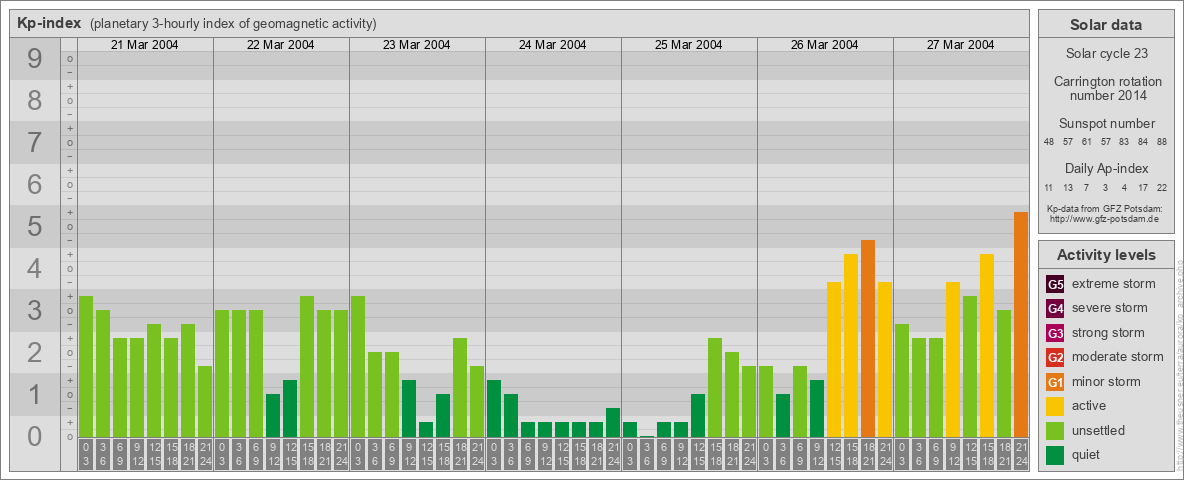The width and height of the screenshot is (1184, 480).
Task: Click the 15–18 bar on 25 Mar
Action: point(714,388)
